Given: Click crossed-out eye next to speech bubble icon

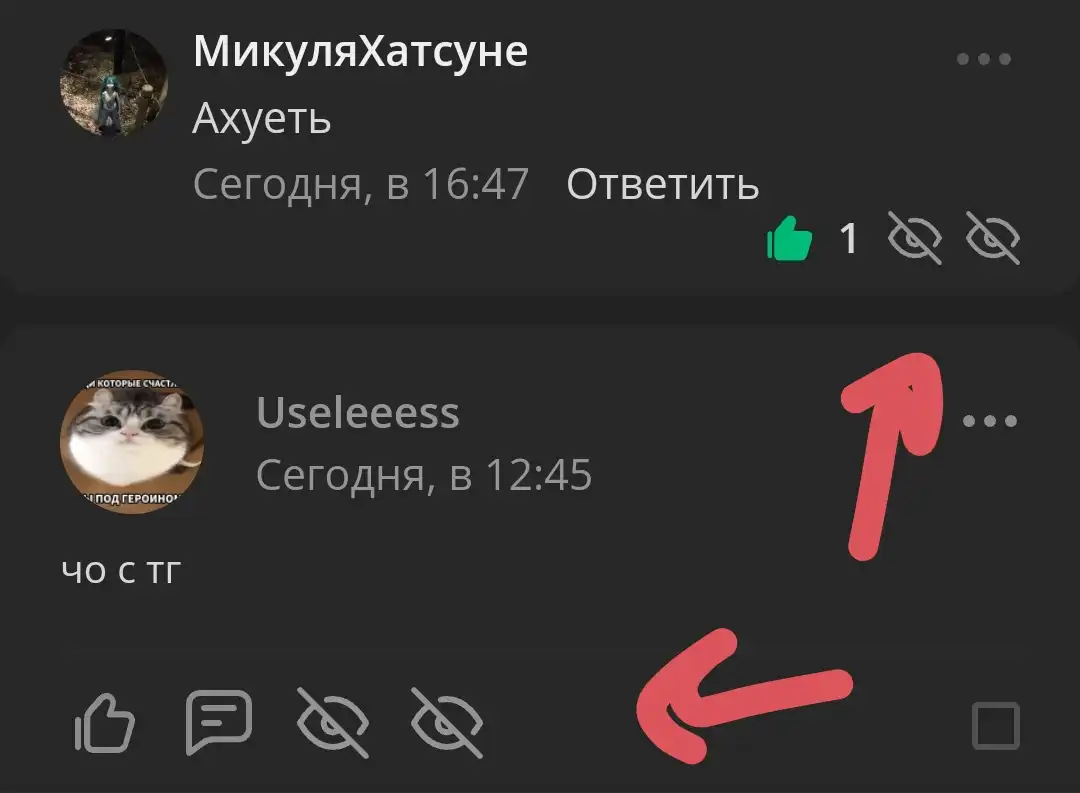Looking at the screenshot, I should tap(333, 723).
